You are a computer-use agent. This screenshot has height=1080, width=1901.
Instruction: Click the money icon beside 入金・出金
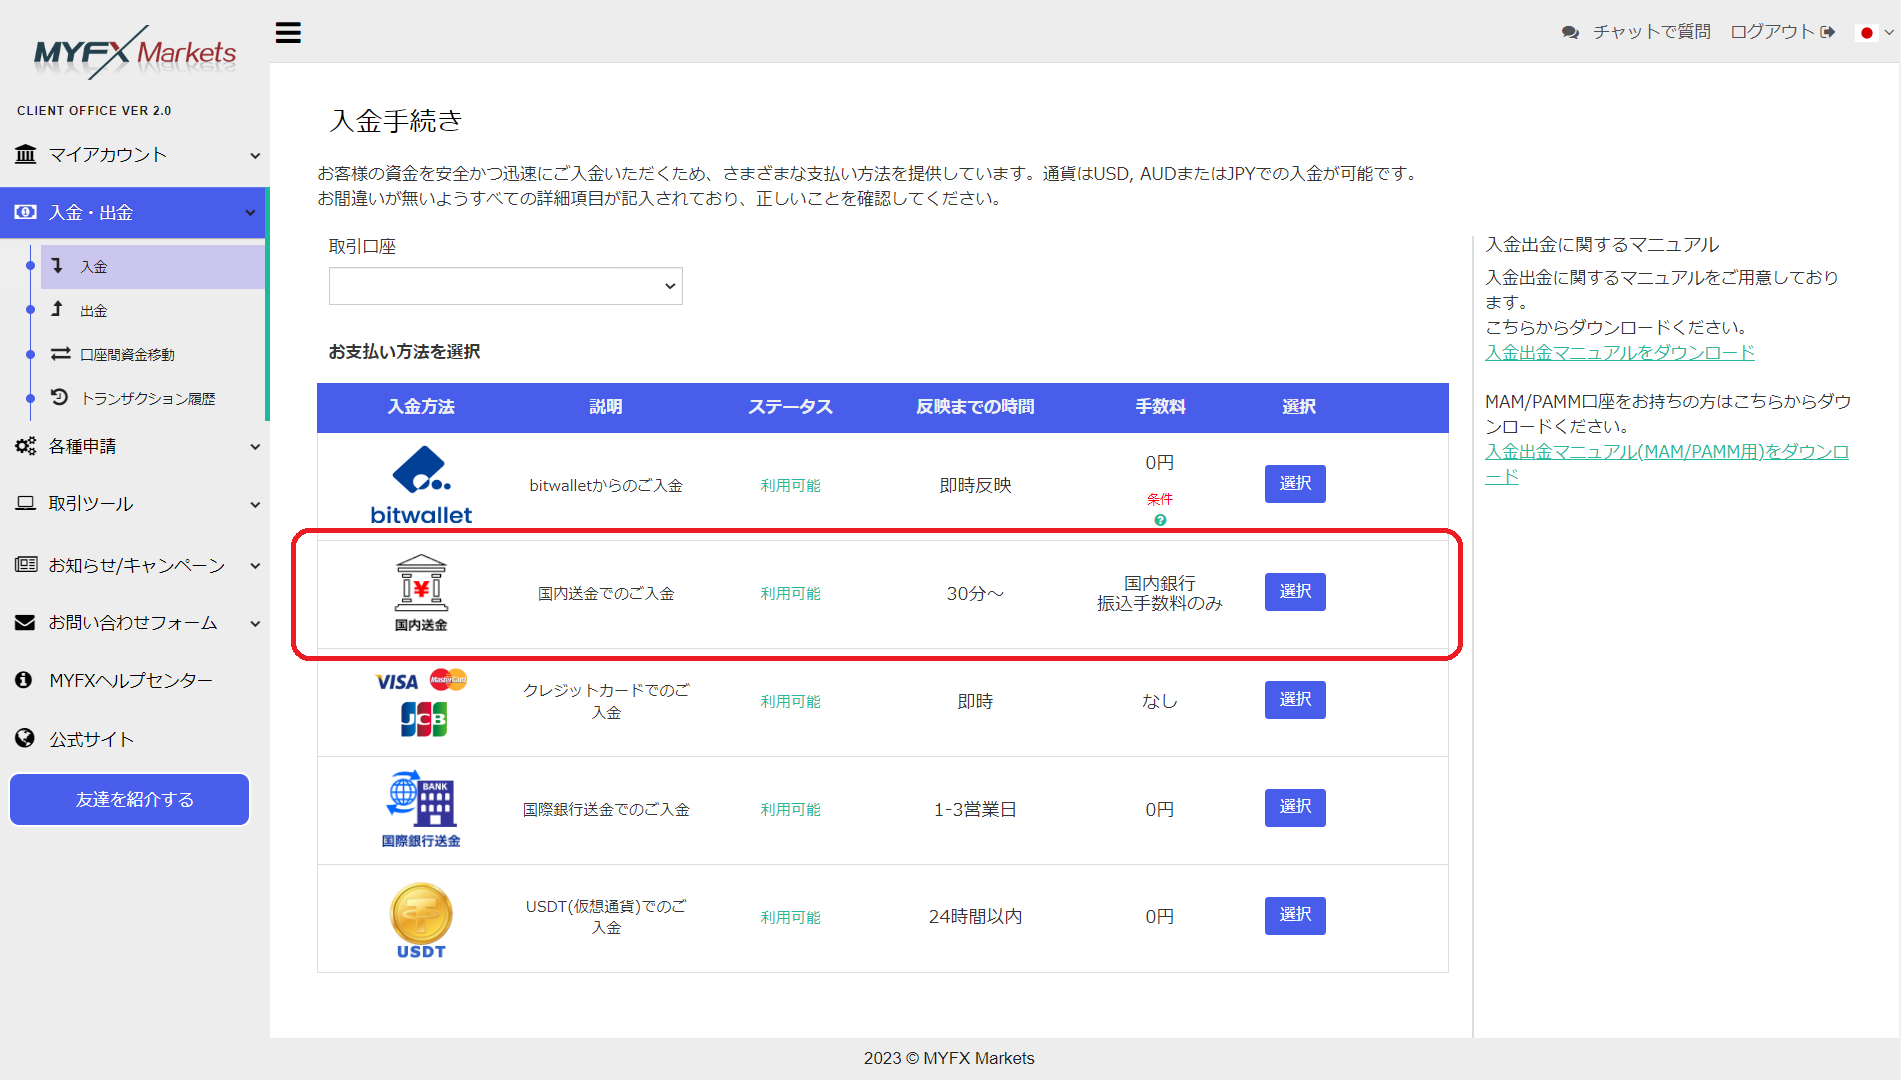click(26, 212)
